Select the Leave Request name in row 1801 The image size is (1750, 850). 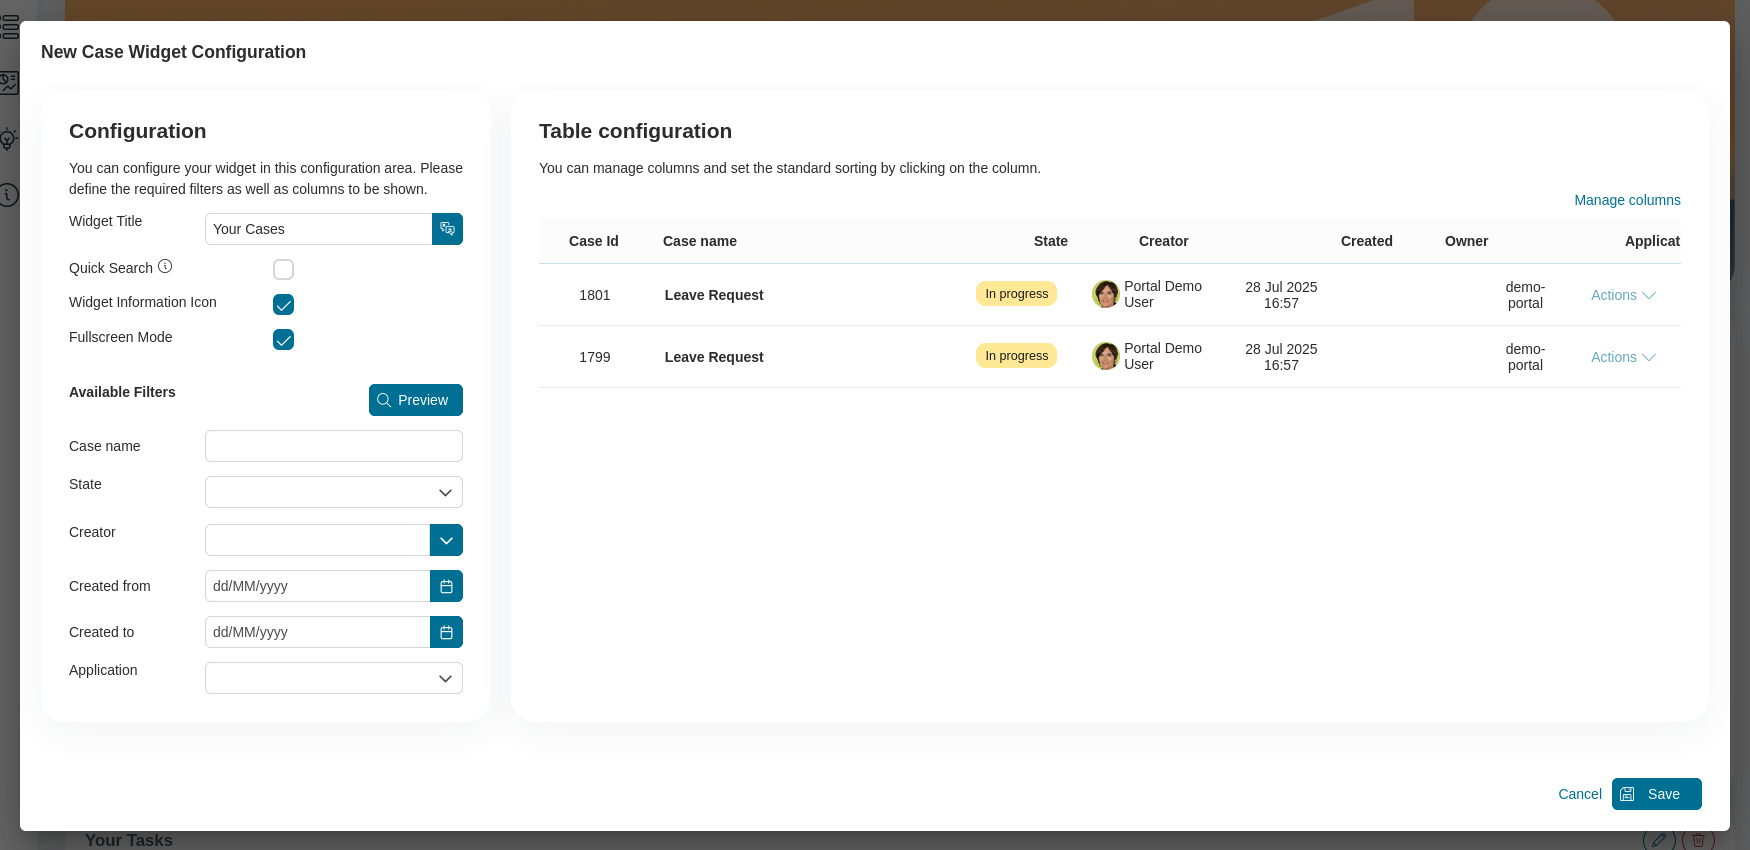coord(714,295)
